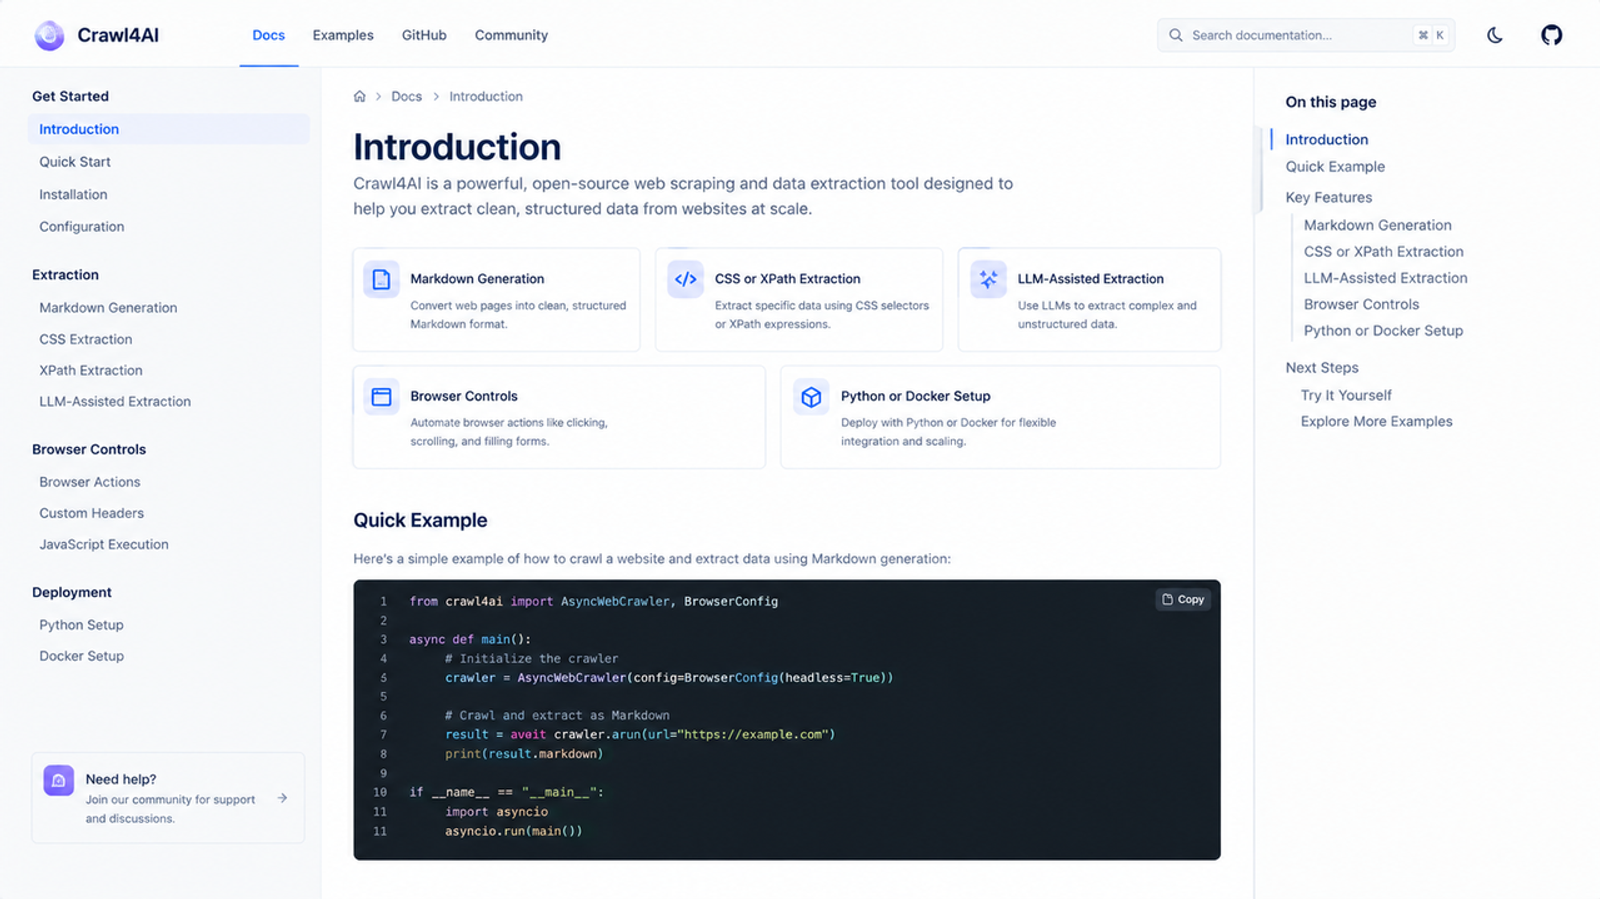The width and height of the screenshot is (1600, 899).
Task: Click the Python or Docker cube icon
Action: (811, 397)
